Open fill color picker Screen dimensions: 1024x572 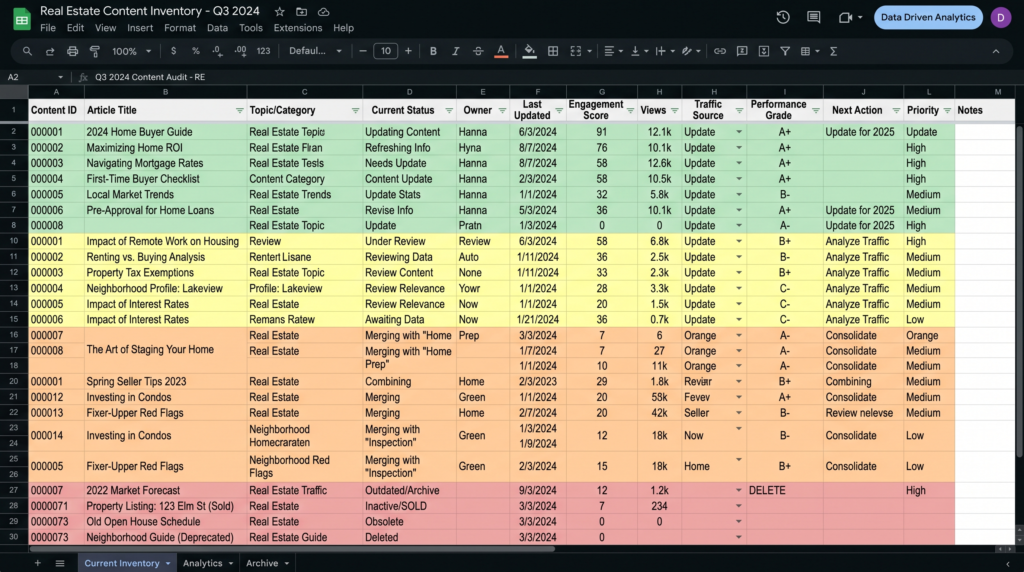click(x=530, y=51)
